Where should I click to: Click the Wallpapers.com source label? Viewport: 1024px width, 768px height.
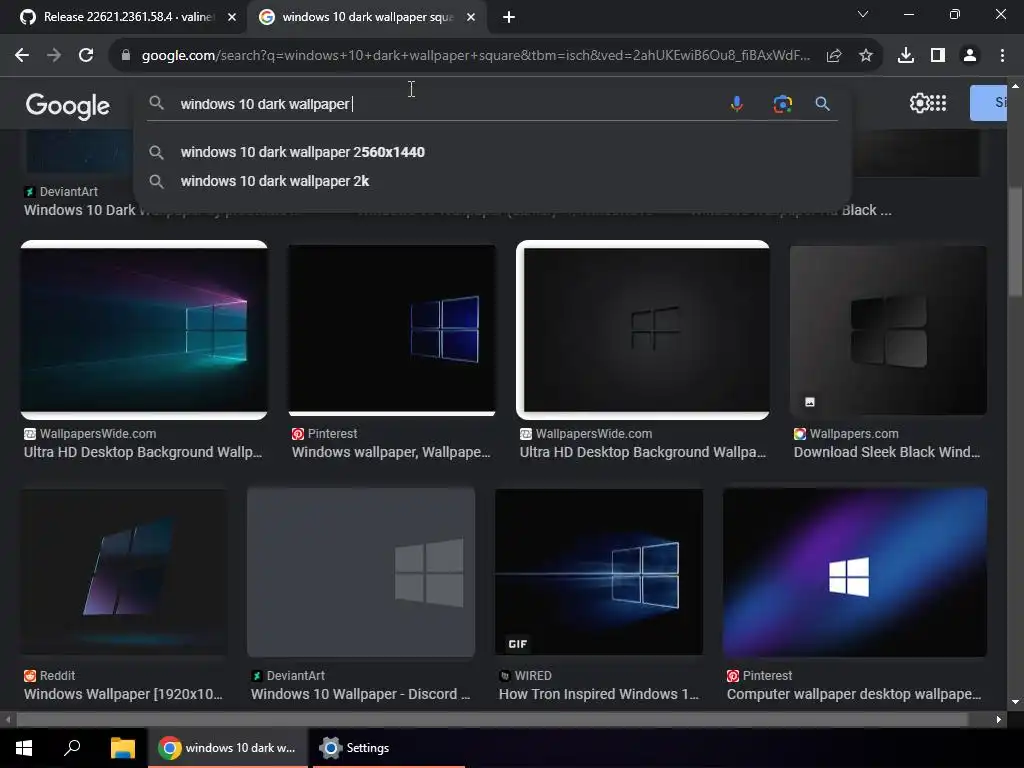pyautogui.click(x=854, y=434)
